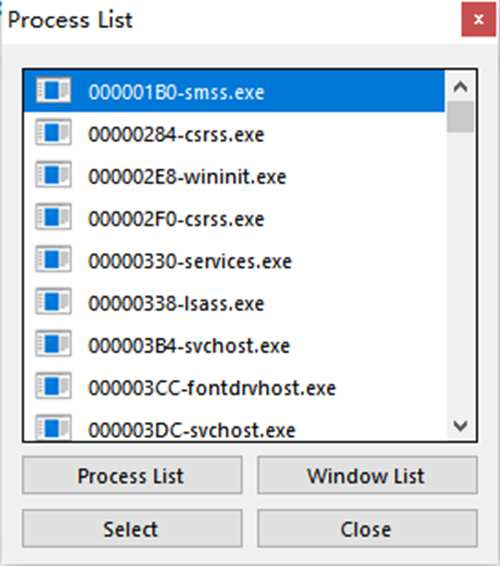Click the fontdrvhost.exe process icon

coord(53,386)
